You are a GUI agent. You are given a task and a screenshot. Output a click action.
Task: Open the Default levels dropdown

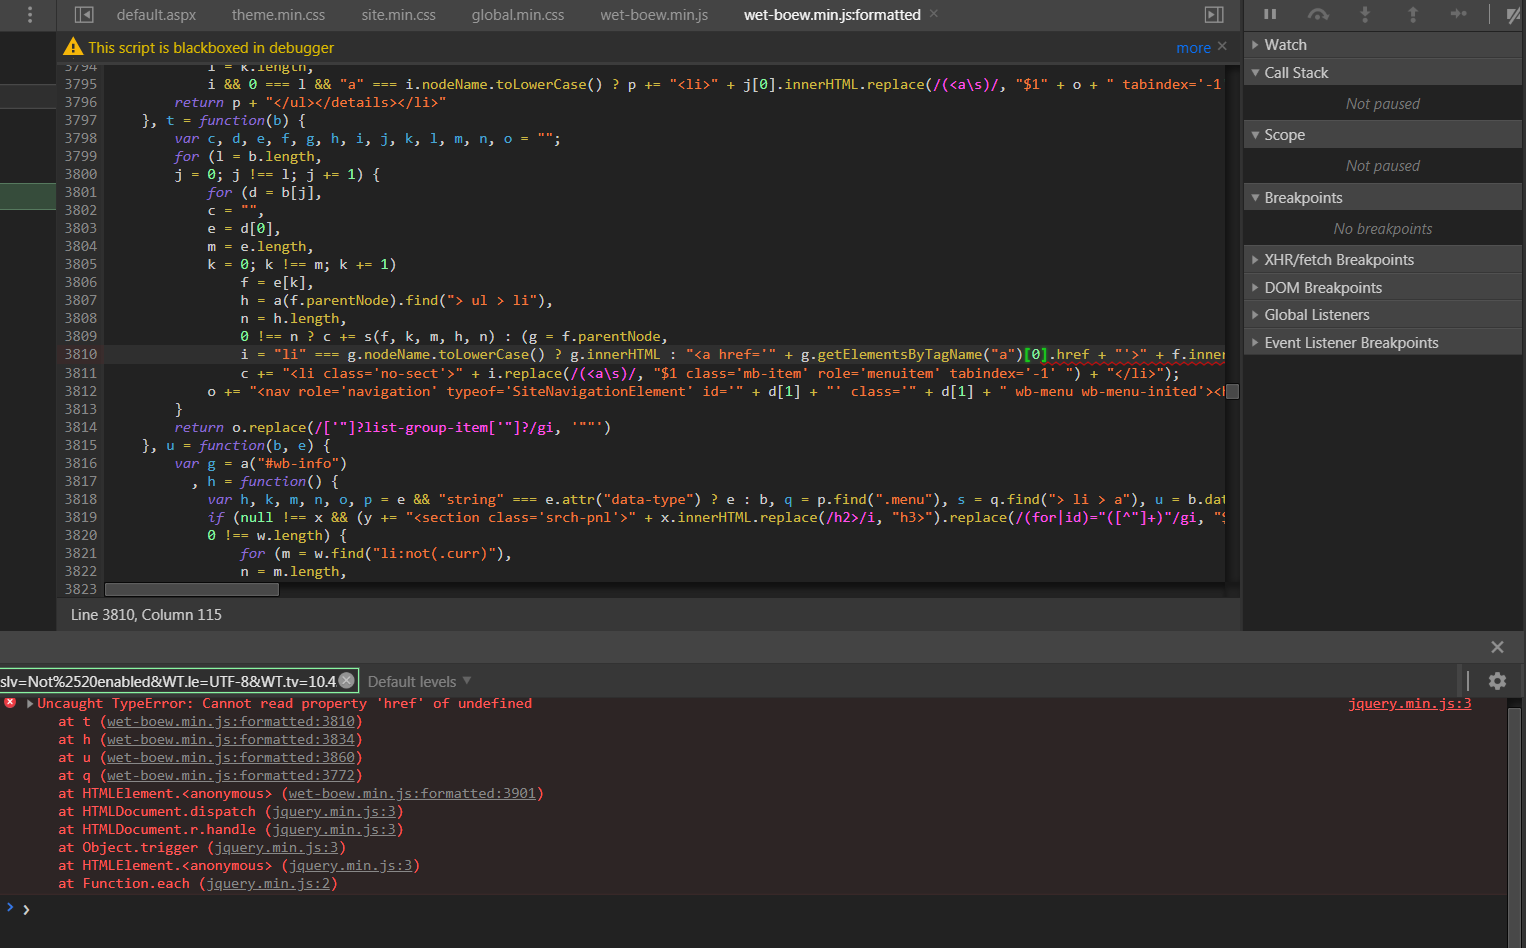coord(419,681)
